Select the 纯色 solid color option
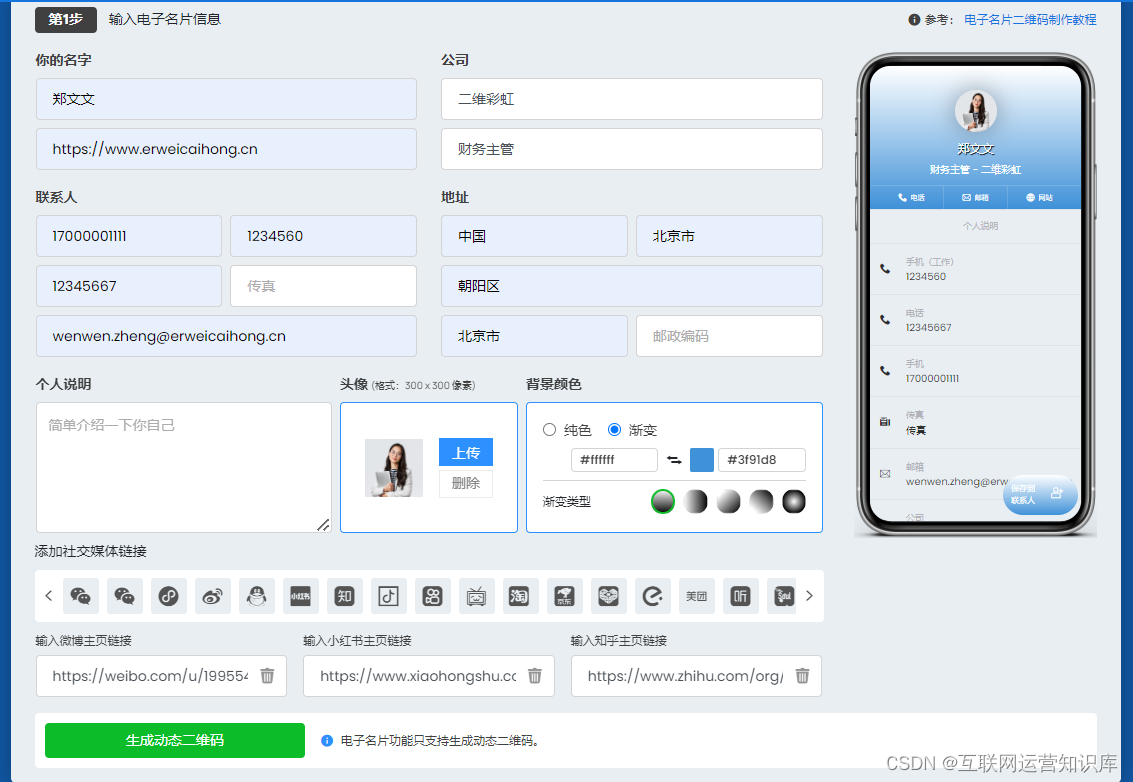The height and width of the screenshot is (782, 1133). point(549,430)
